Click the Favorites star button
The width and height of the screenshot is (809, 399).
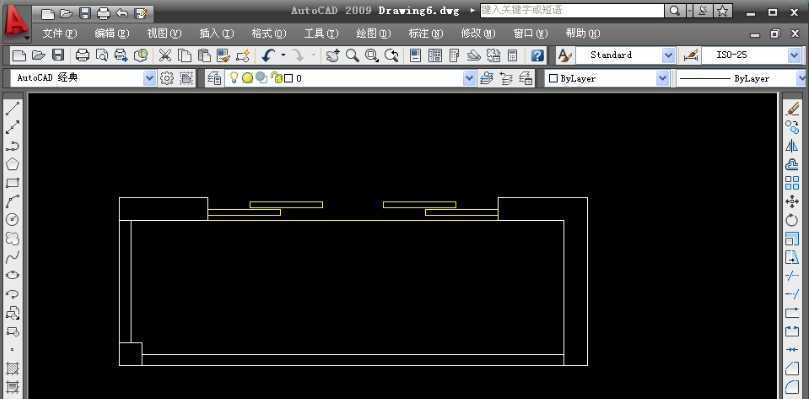[x=723, y=11]
